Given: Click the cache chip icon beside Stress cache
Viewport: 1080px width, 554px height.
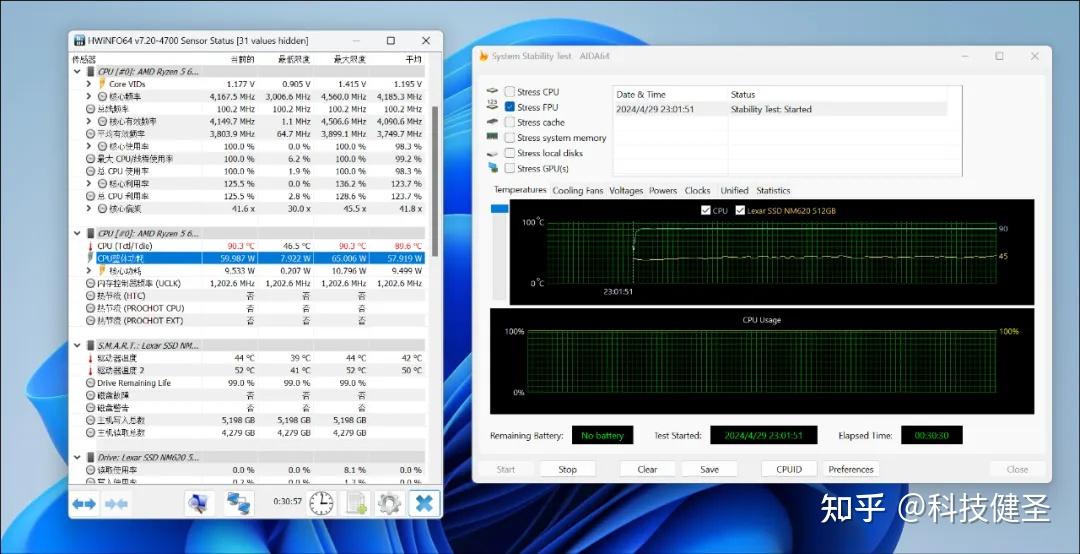Looking at the screenshot, I should tap(492, 121).
